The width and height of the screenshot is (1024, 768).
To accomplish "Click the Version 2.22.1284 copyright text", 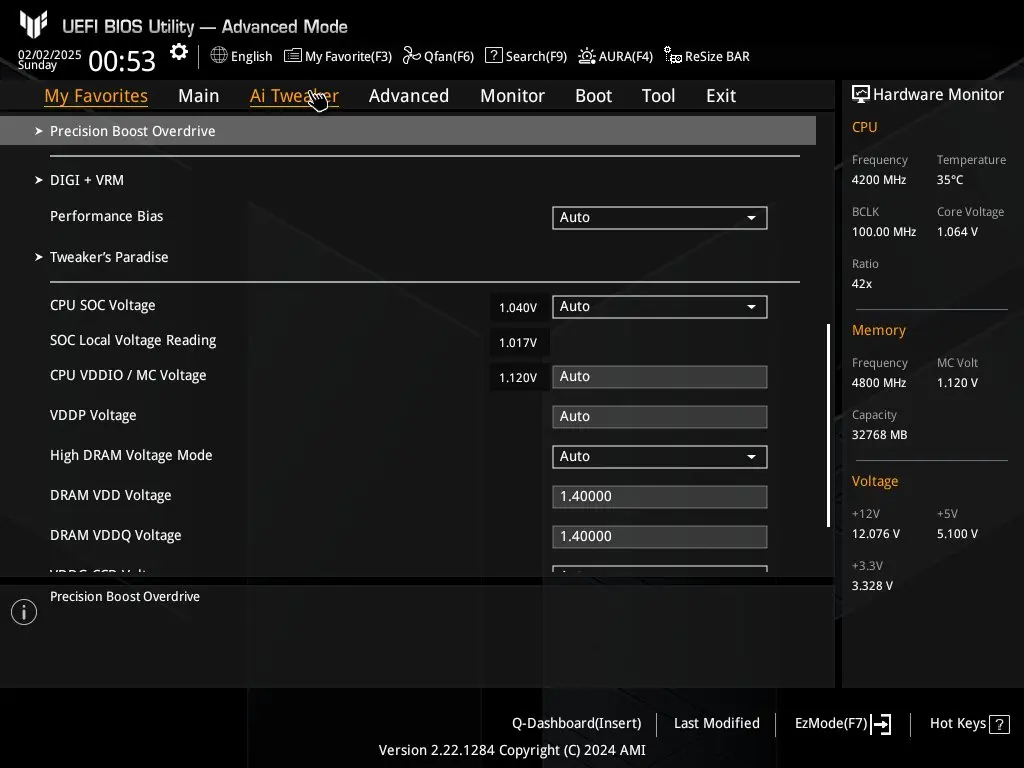I will click(x=512, y=750).
